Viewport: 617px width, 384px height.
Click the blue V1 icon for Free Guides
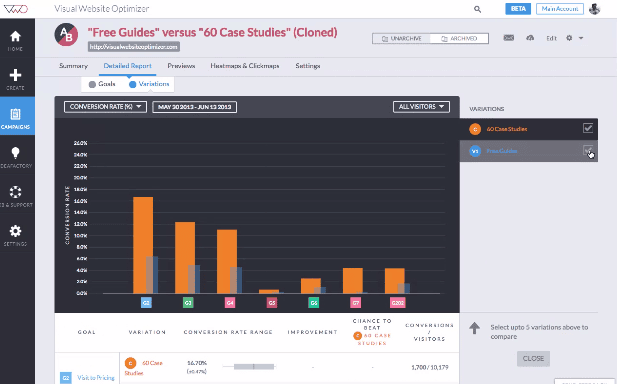[x=475, y=151]
